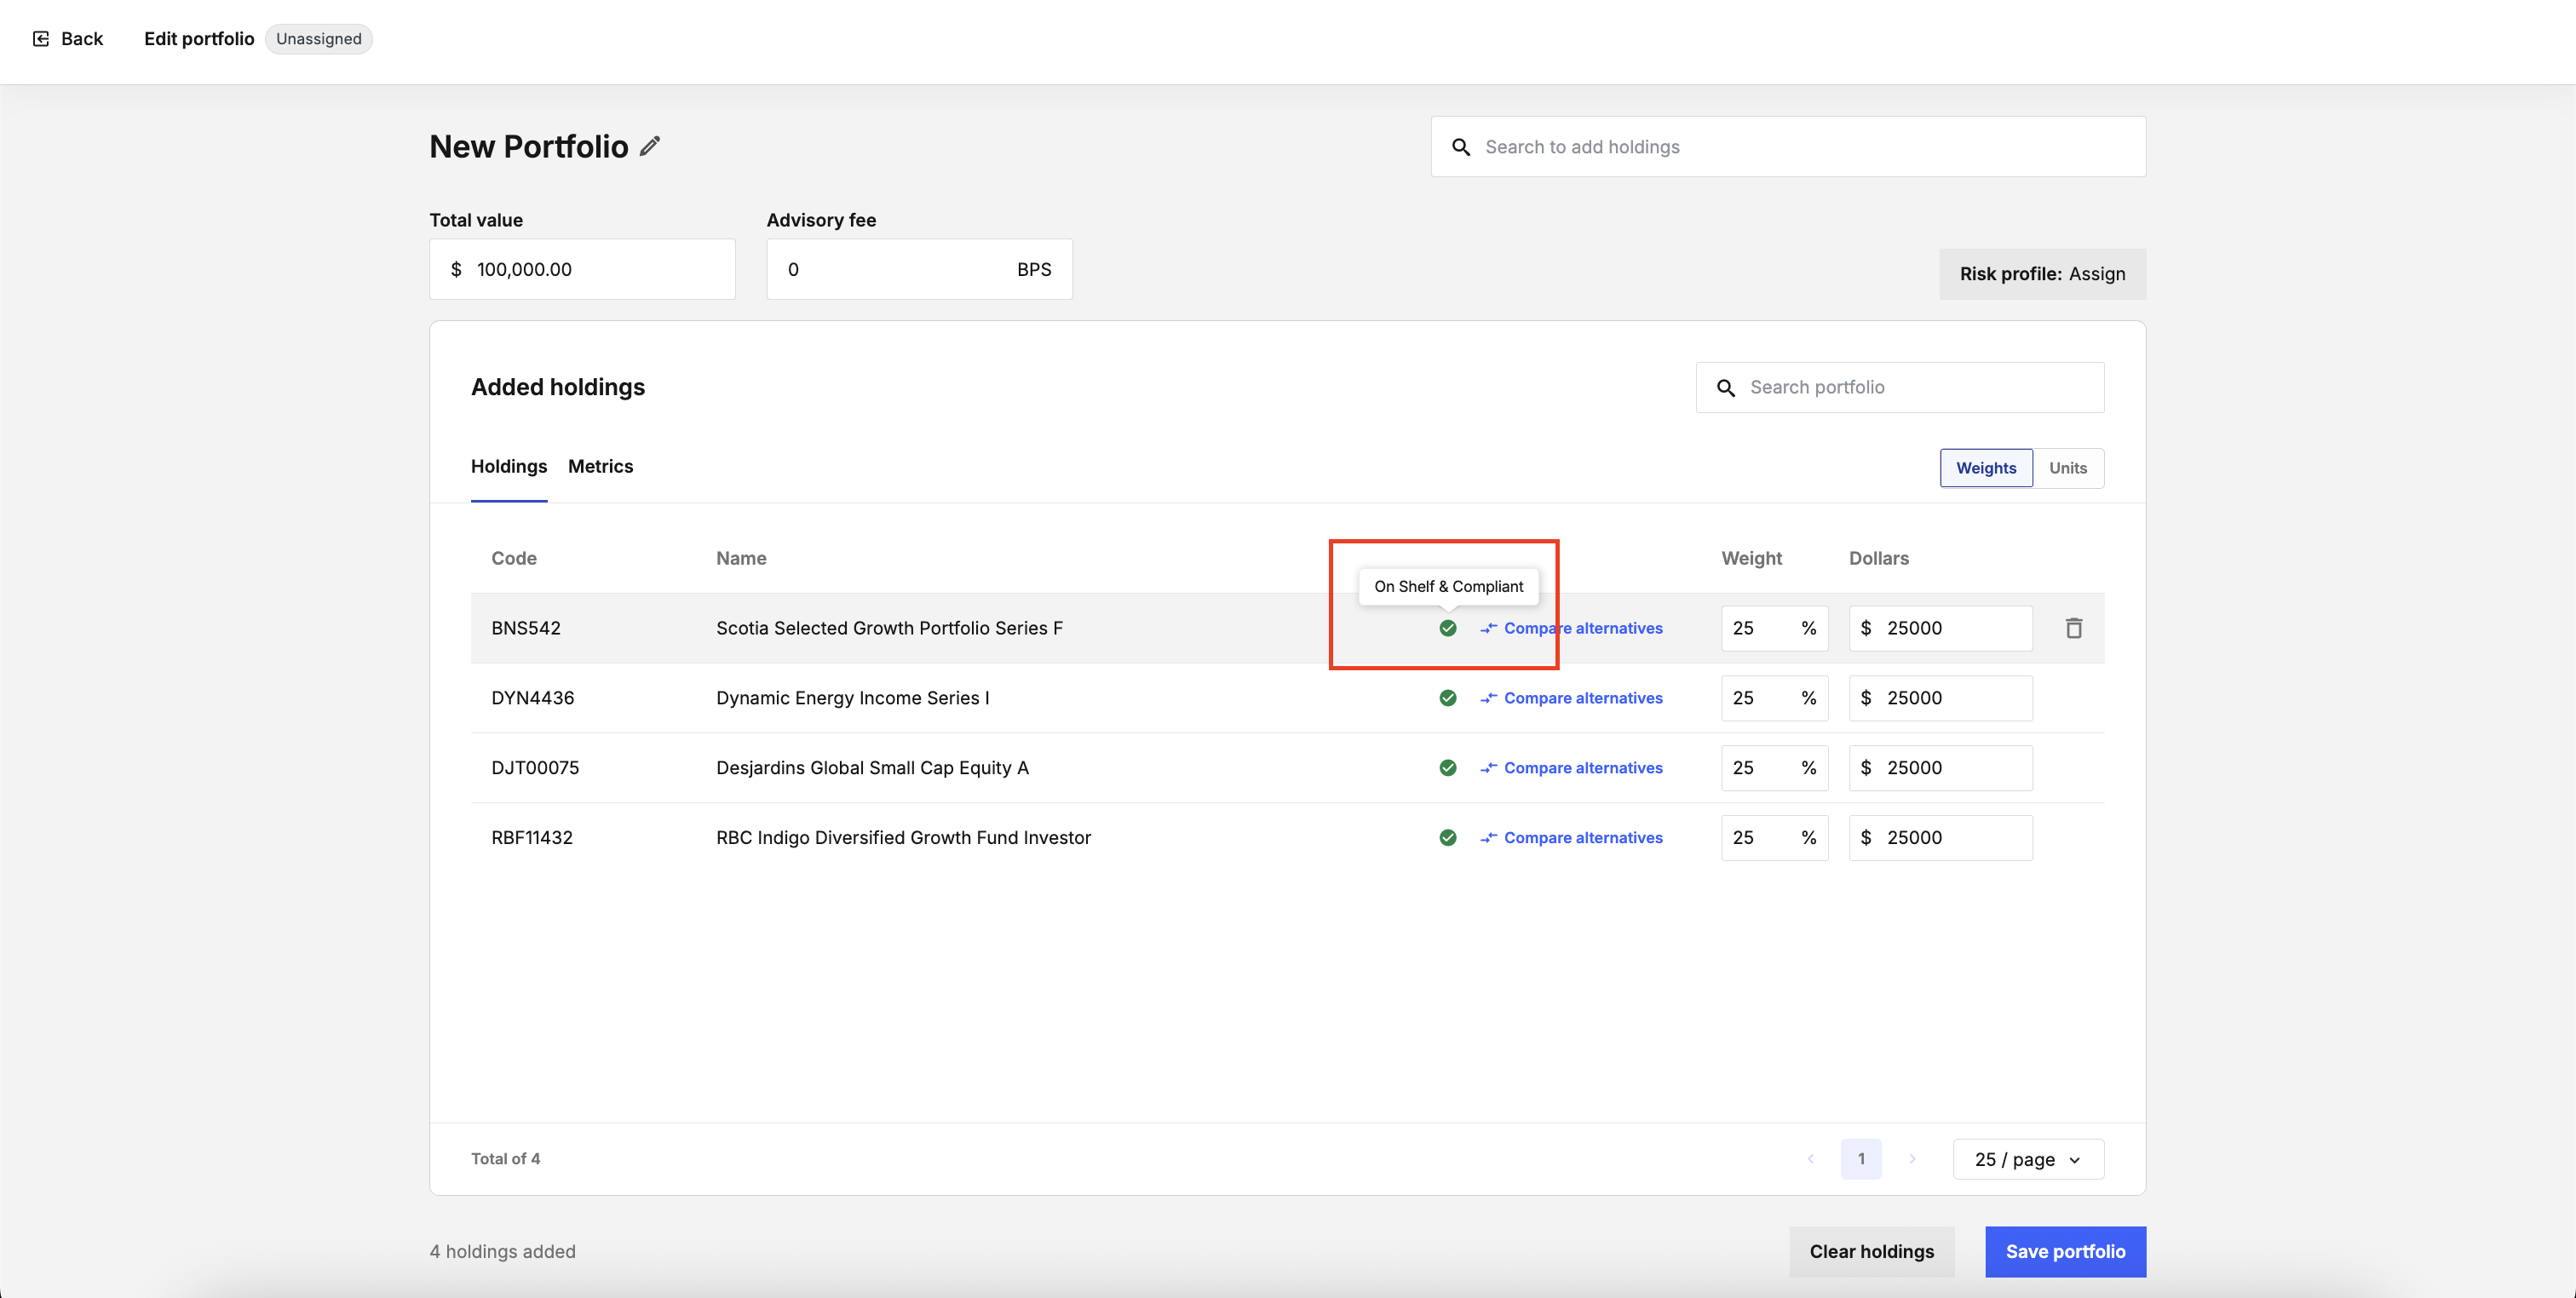Click the Total value input field
2576x1298 pixels.
(582, 269)
